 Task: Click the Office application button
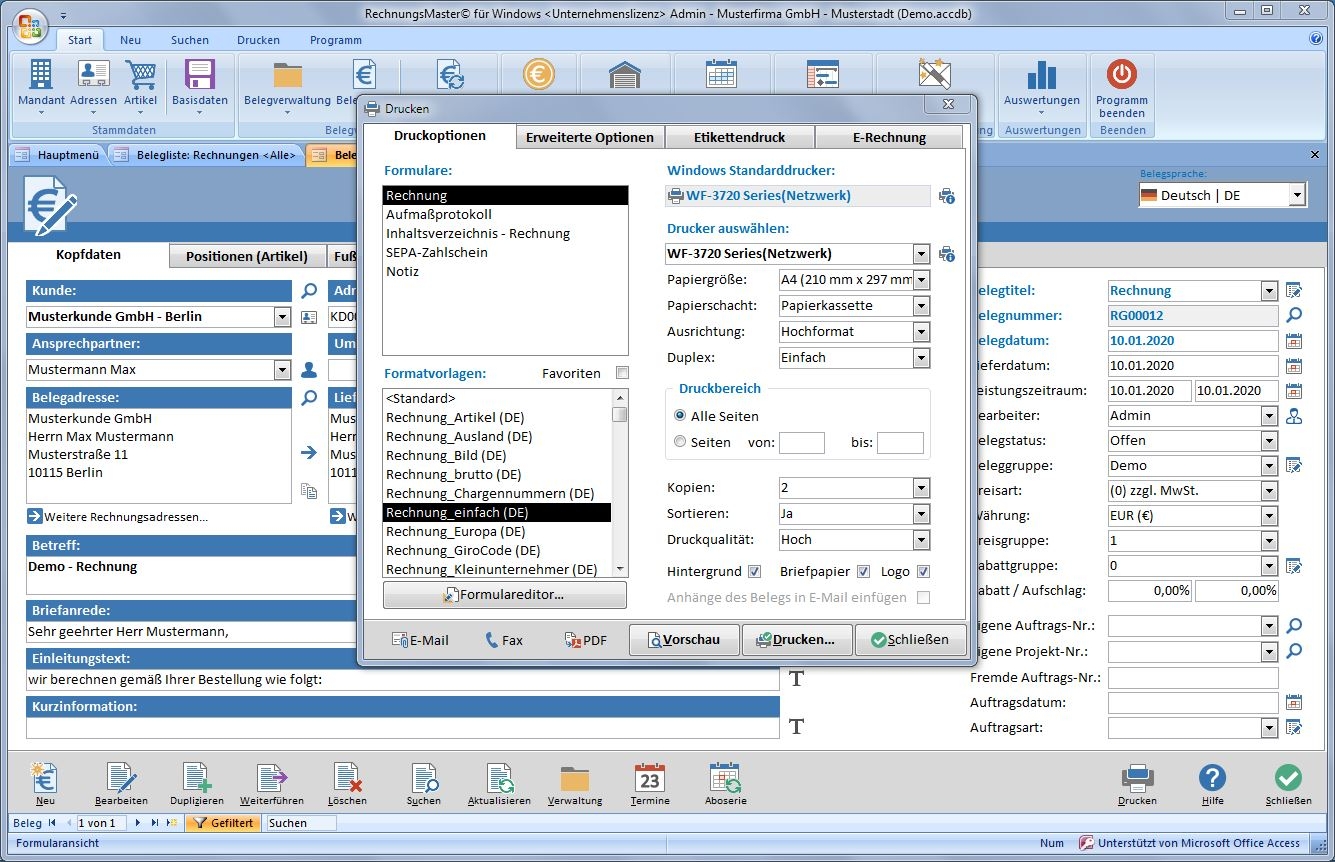click(28, 25)
